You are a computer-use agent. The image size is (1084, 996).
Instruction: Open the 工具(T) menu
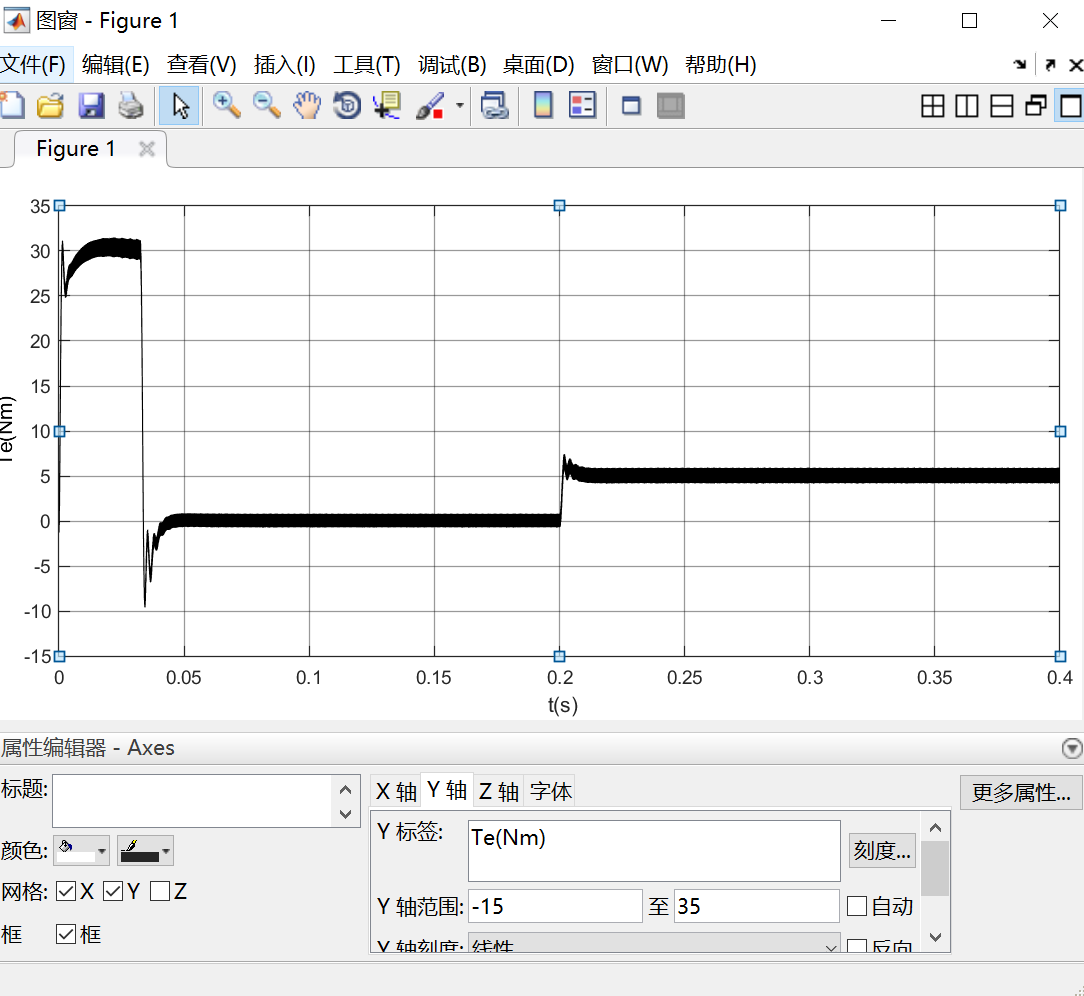click(x=366, y=64)
